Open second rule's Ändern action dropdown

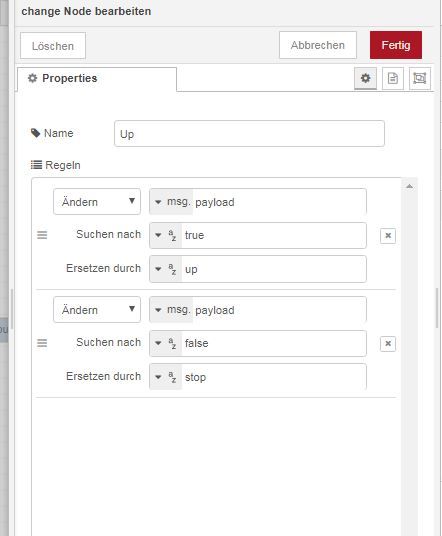click(x=97, y=309)
